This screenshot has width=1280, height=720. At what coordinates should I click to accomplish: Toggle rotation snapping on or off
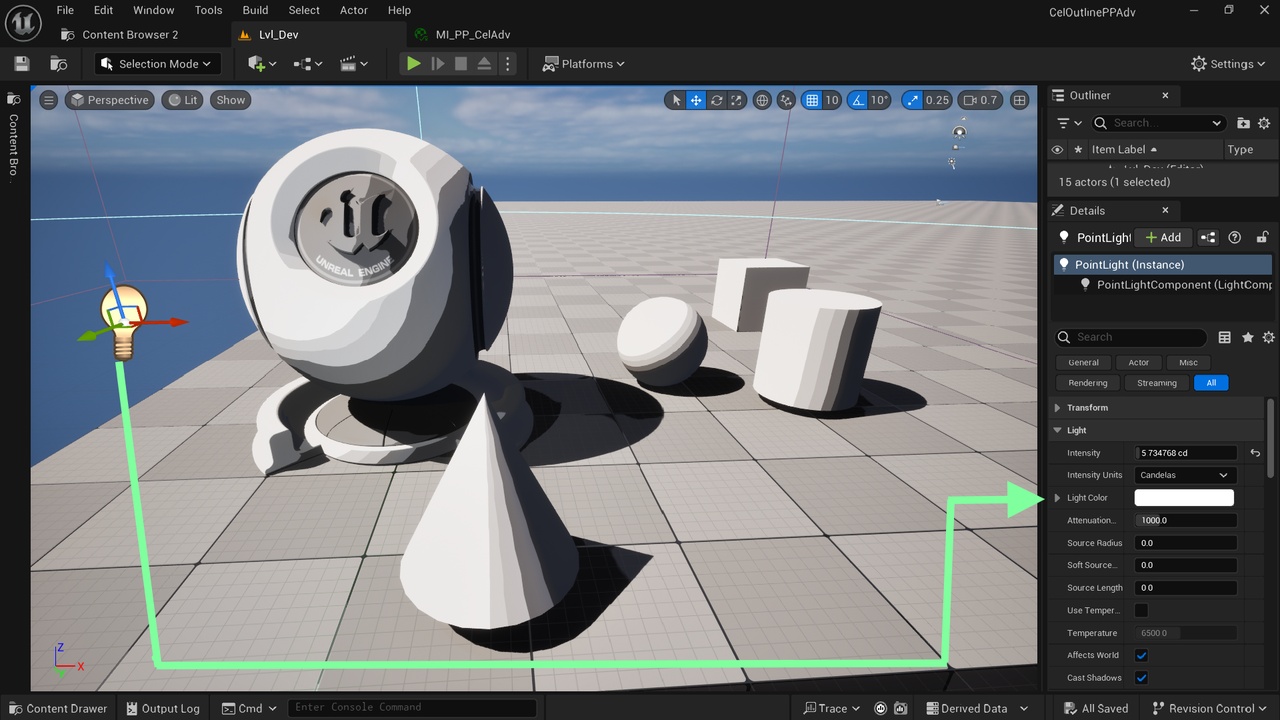point(857,100)
